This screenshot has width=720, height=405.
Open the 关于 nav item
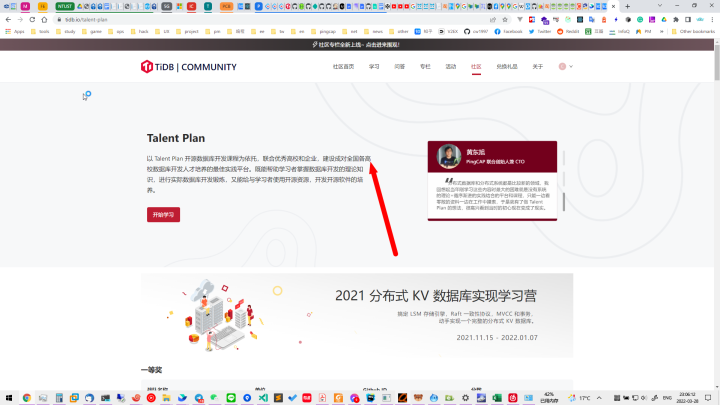tap(538, 67)
